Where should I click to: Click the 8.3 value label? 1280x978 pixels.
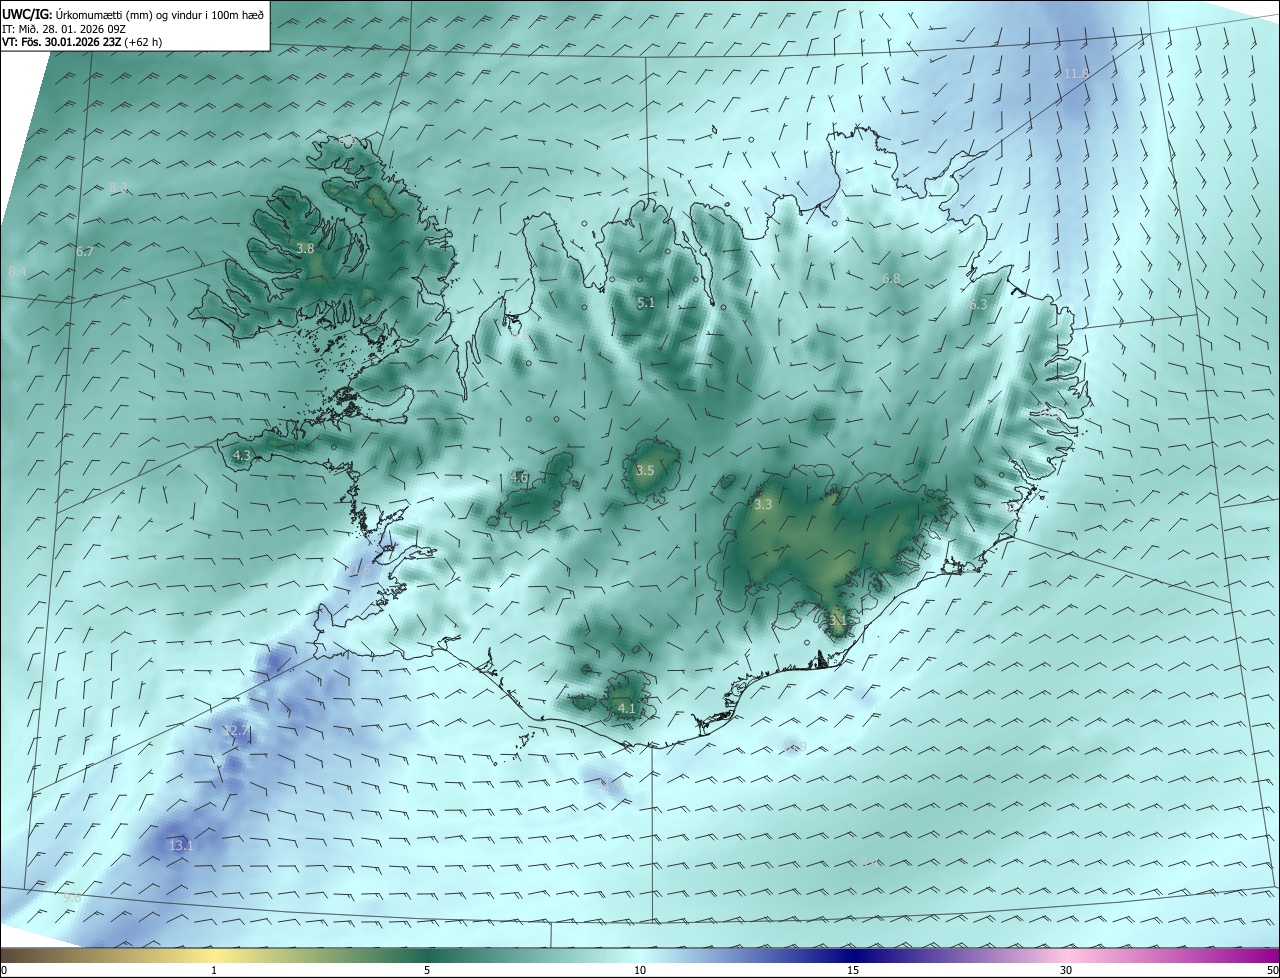coord(119,188)
